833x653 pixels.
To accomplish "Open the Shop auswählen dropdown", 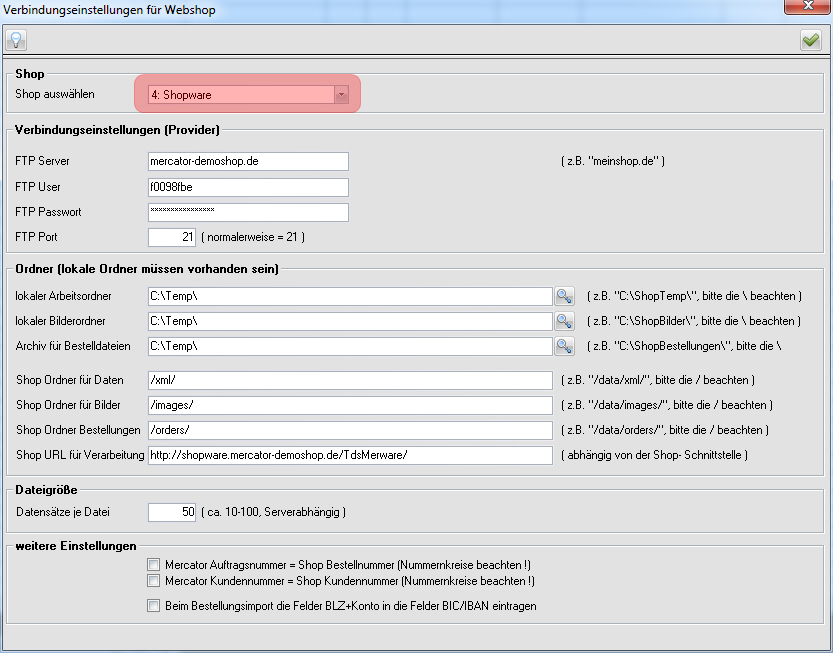I will [342, 95].
